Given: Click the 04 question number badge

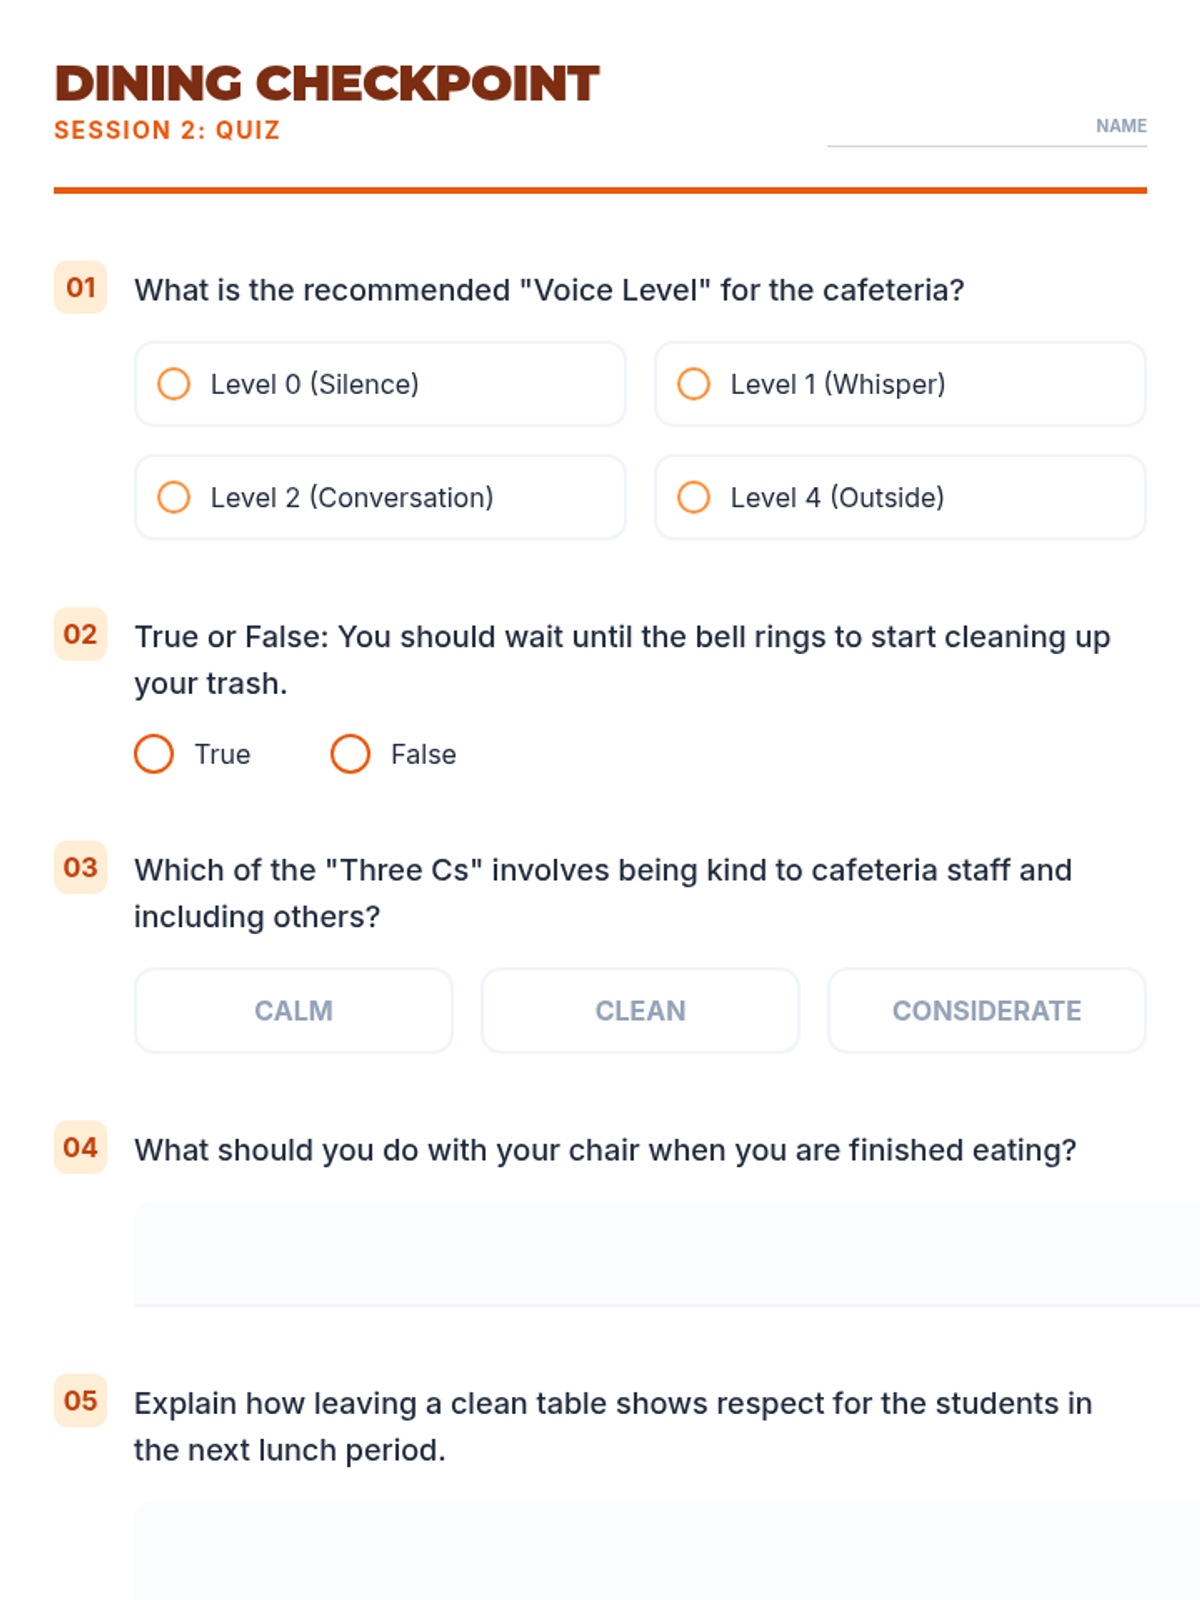Looking at the screenshot, I should 80,1147.
